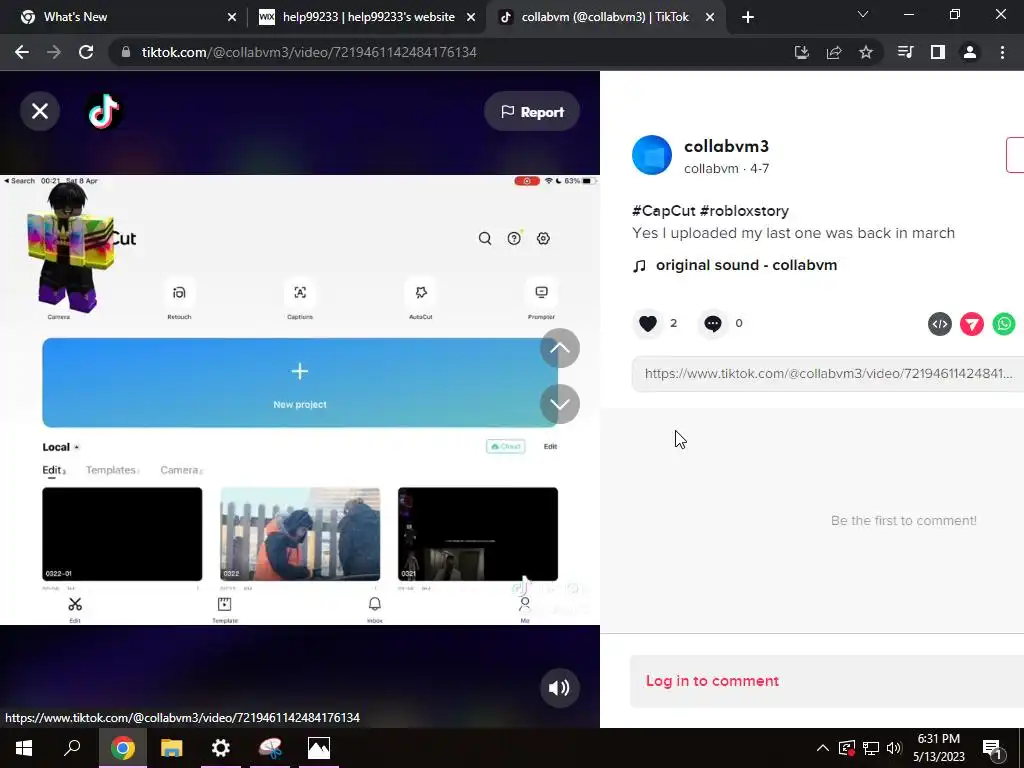This screenshot has width=1024, height=768.
Task: Go to the previous video arrow
Action: (x=560, y=348)
